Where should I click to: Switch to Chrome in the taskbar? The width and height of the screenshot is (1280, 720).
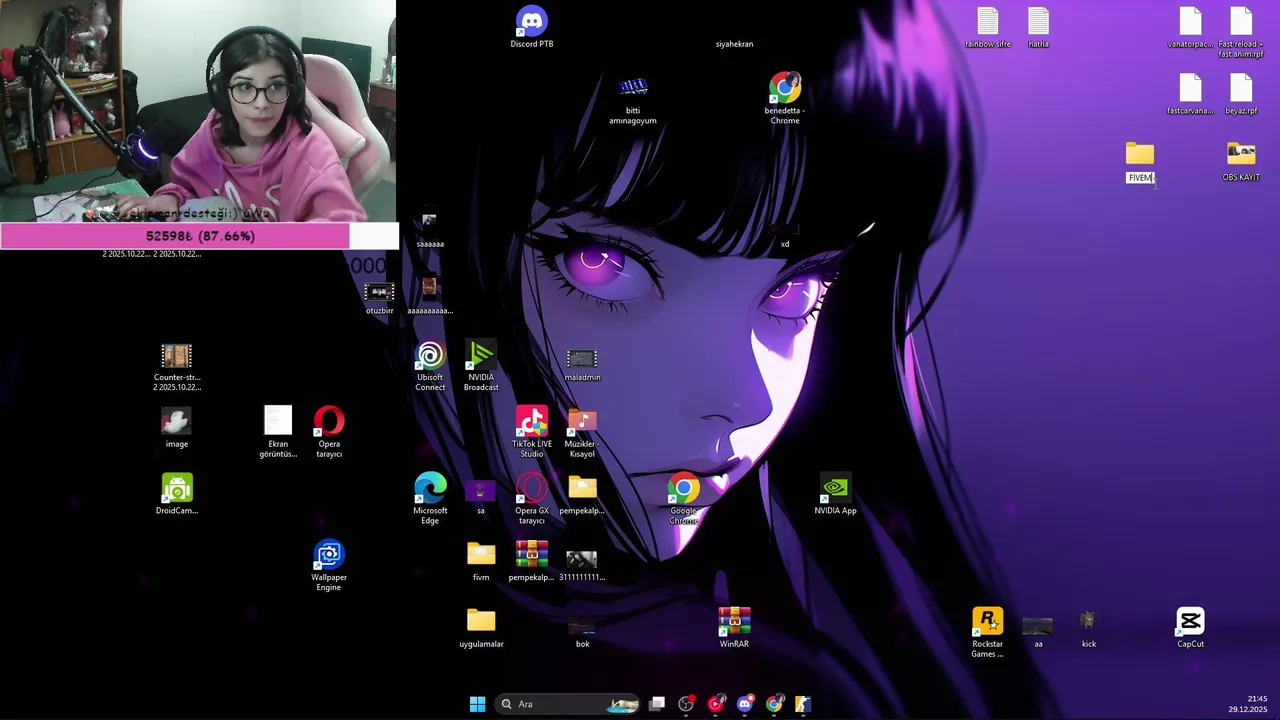(x=774, y=704)
